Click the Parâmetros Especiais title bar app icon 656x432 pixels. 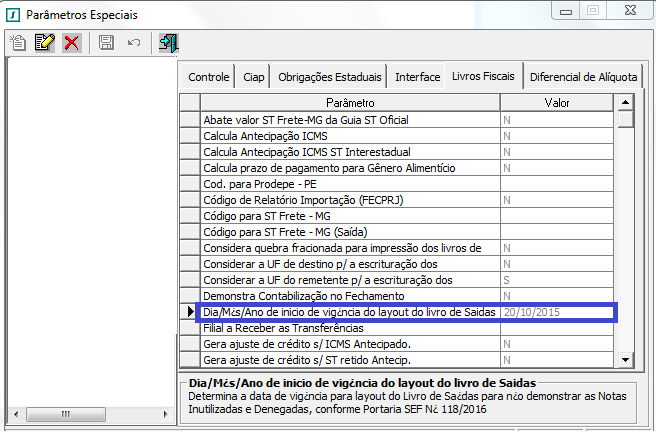13,15
